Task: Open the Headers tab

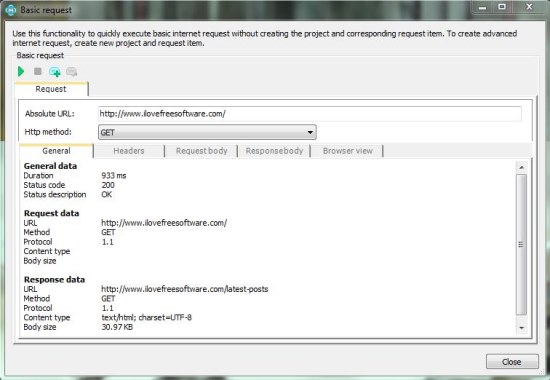Action: [x=129, y=151]
